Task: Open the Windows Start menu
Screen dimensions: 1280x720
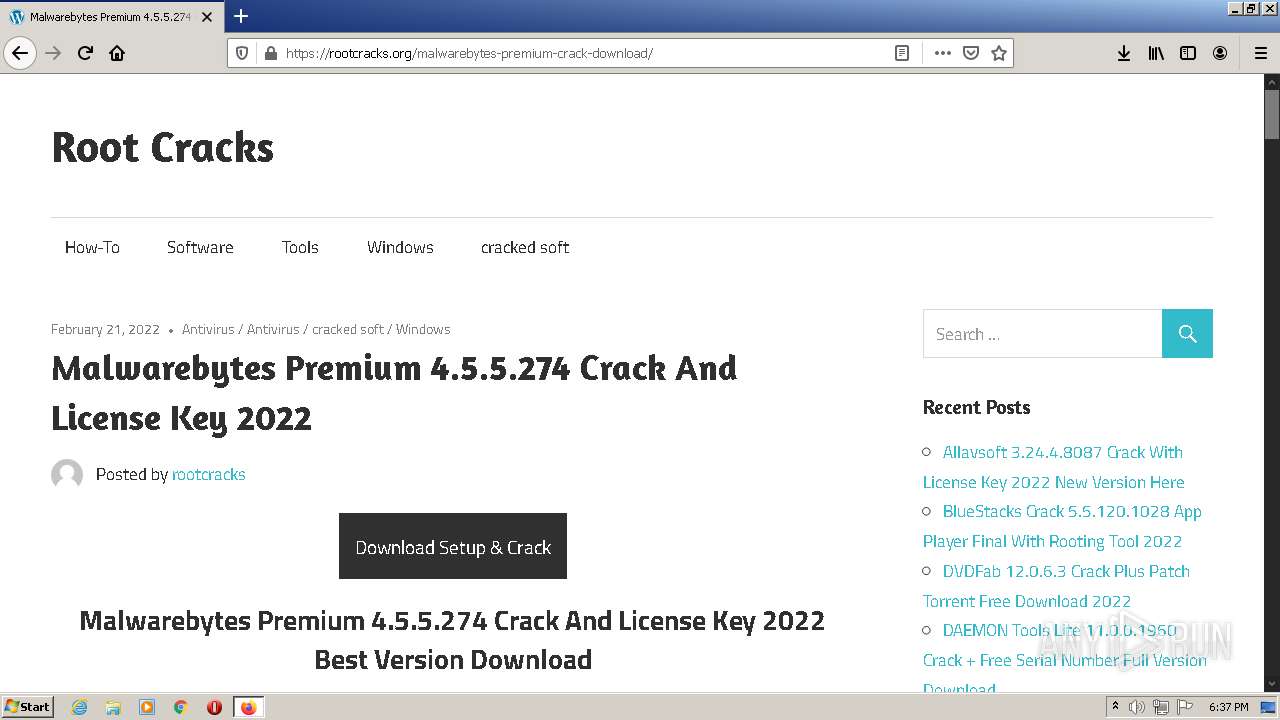Action: point(28,707)
